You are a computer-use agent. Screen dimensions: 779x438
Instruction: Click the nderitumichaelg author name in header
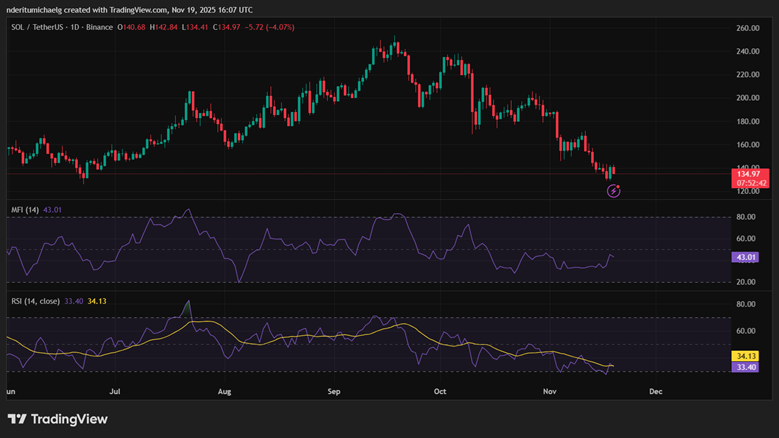click(x=42, y=8)
